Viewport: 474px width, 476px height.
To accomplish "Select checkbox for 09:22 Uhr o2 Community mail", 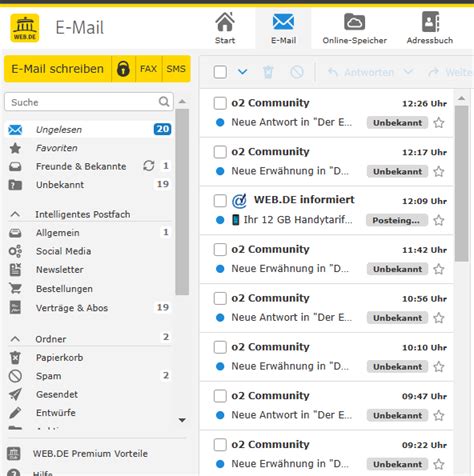I will click(220, 444).
